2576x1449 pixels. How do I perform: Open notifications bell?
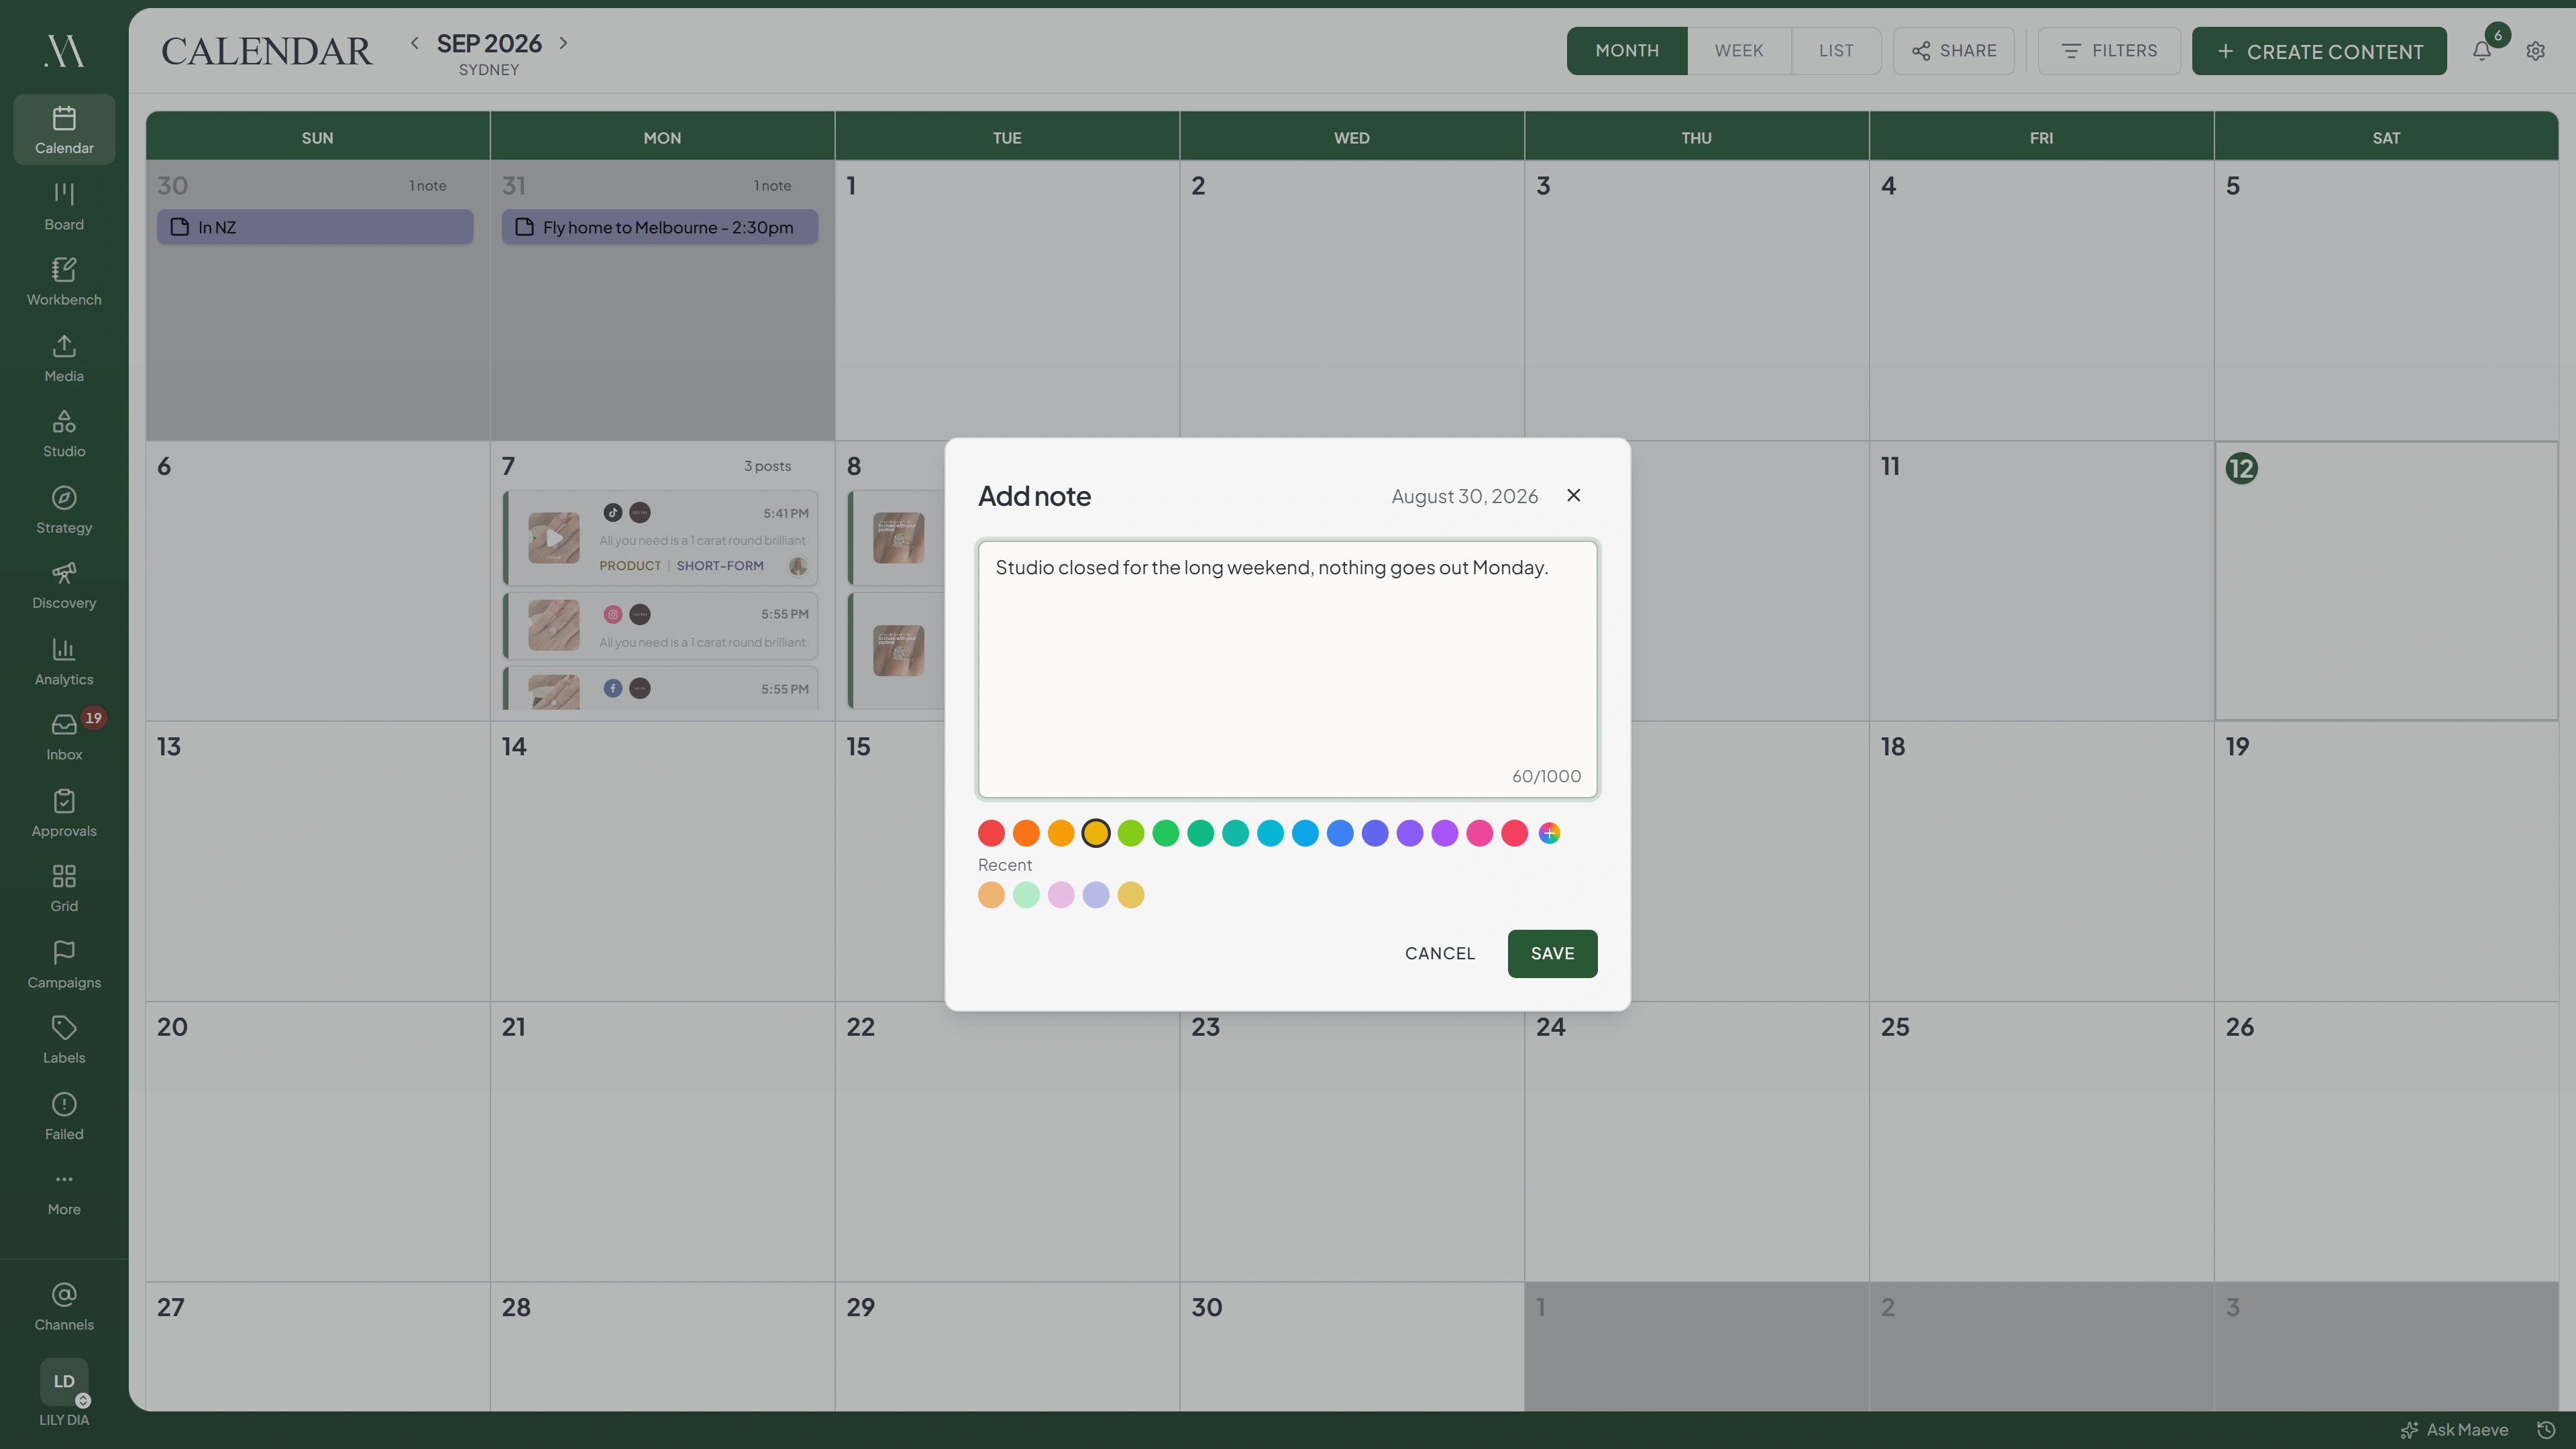[2482, 51]
